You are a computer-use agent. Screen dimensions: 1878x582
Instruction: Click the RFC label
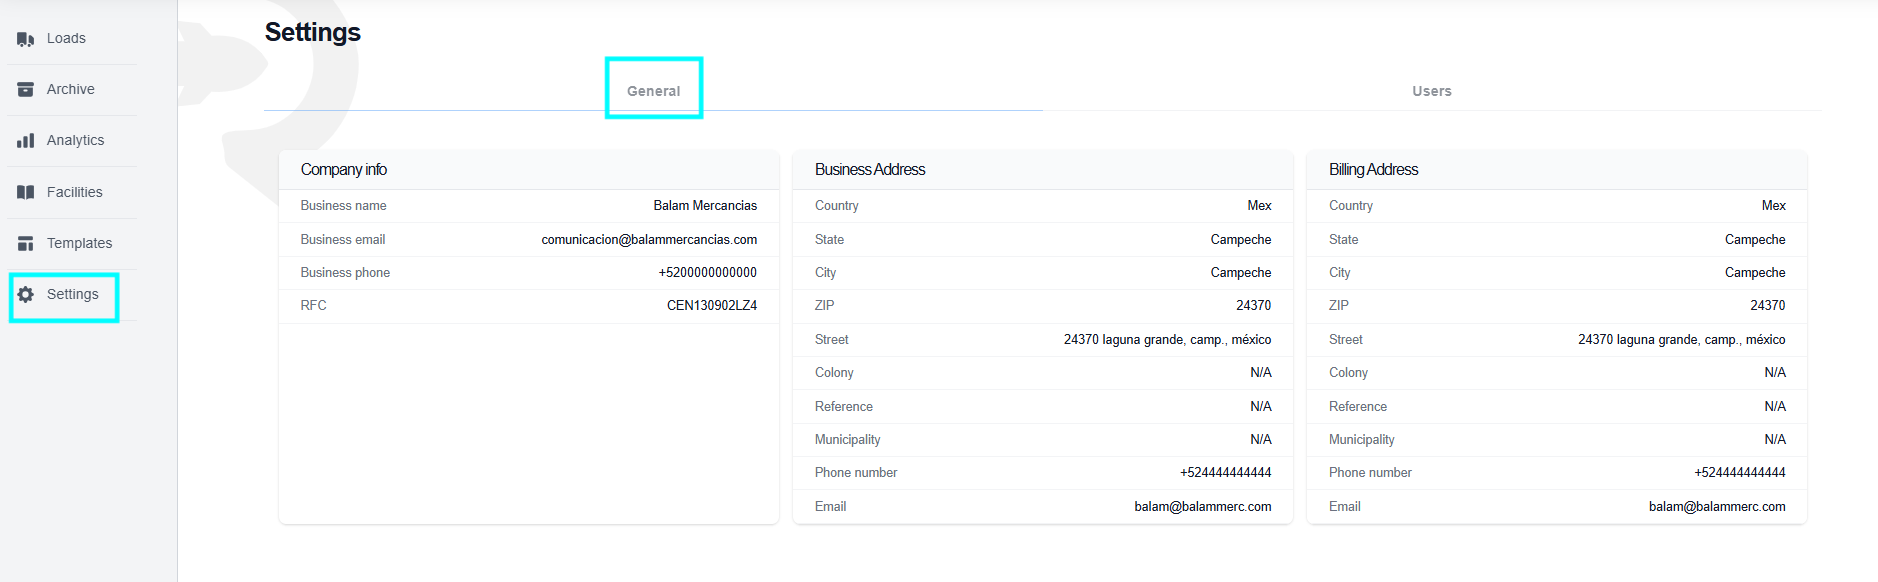click(x=313, y=306)
